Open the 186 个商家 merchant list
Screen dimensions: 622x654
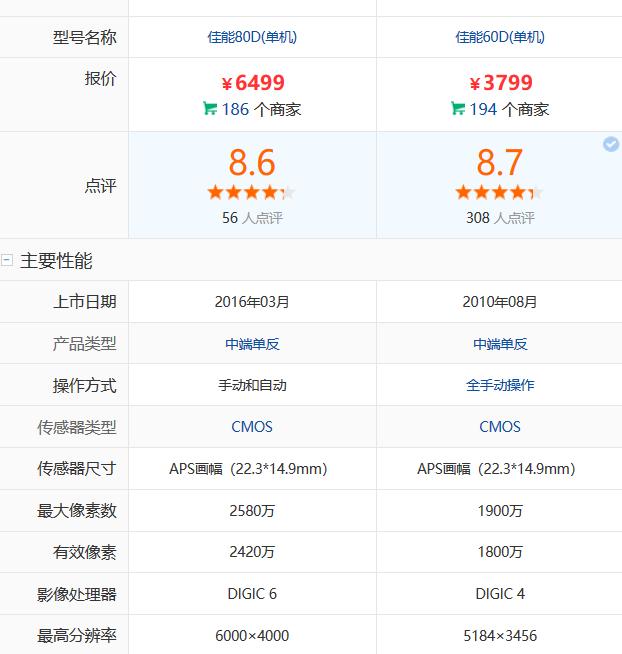point(261,109)
